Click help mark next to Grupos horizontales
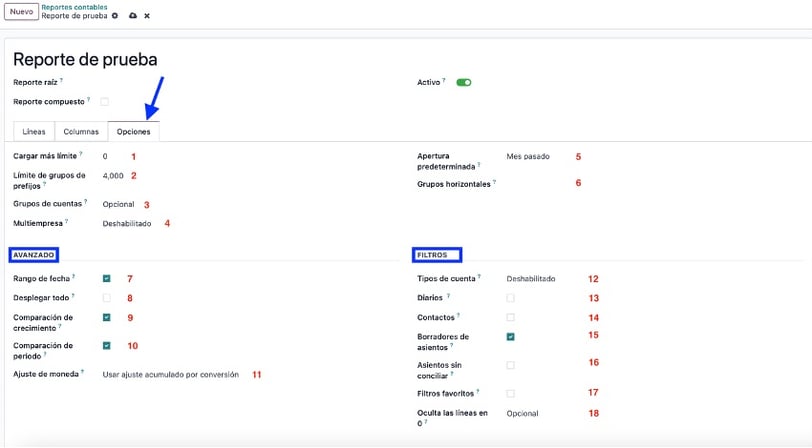This screenshot has width=812, height=448. 495,182
